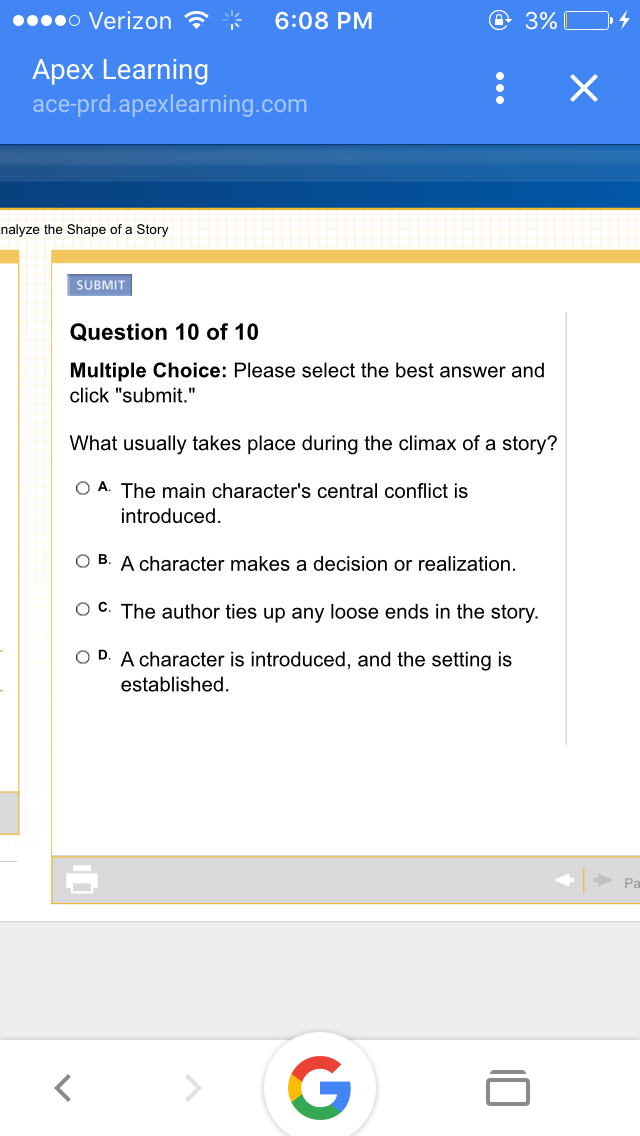Close the Apex Learning browser tab

click(x=584, y=89)
